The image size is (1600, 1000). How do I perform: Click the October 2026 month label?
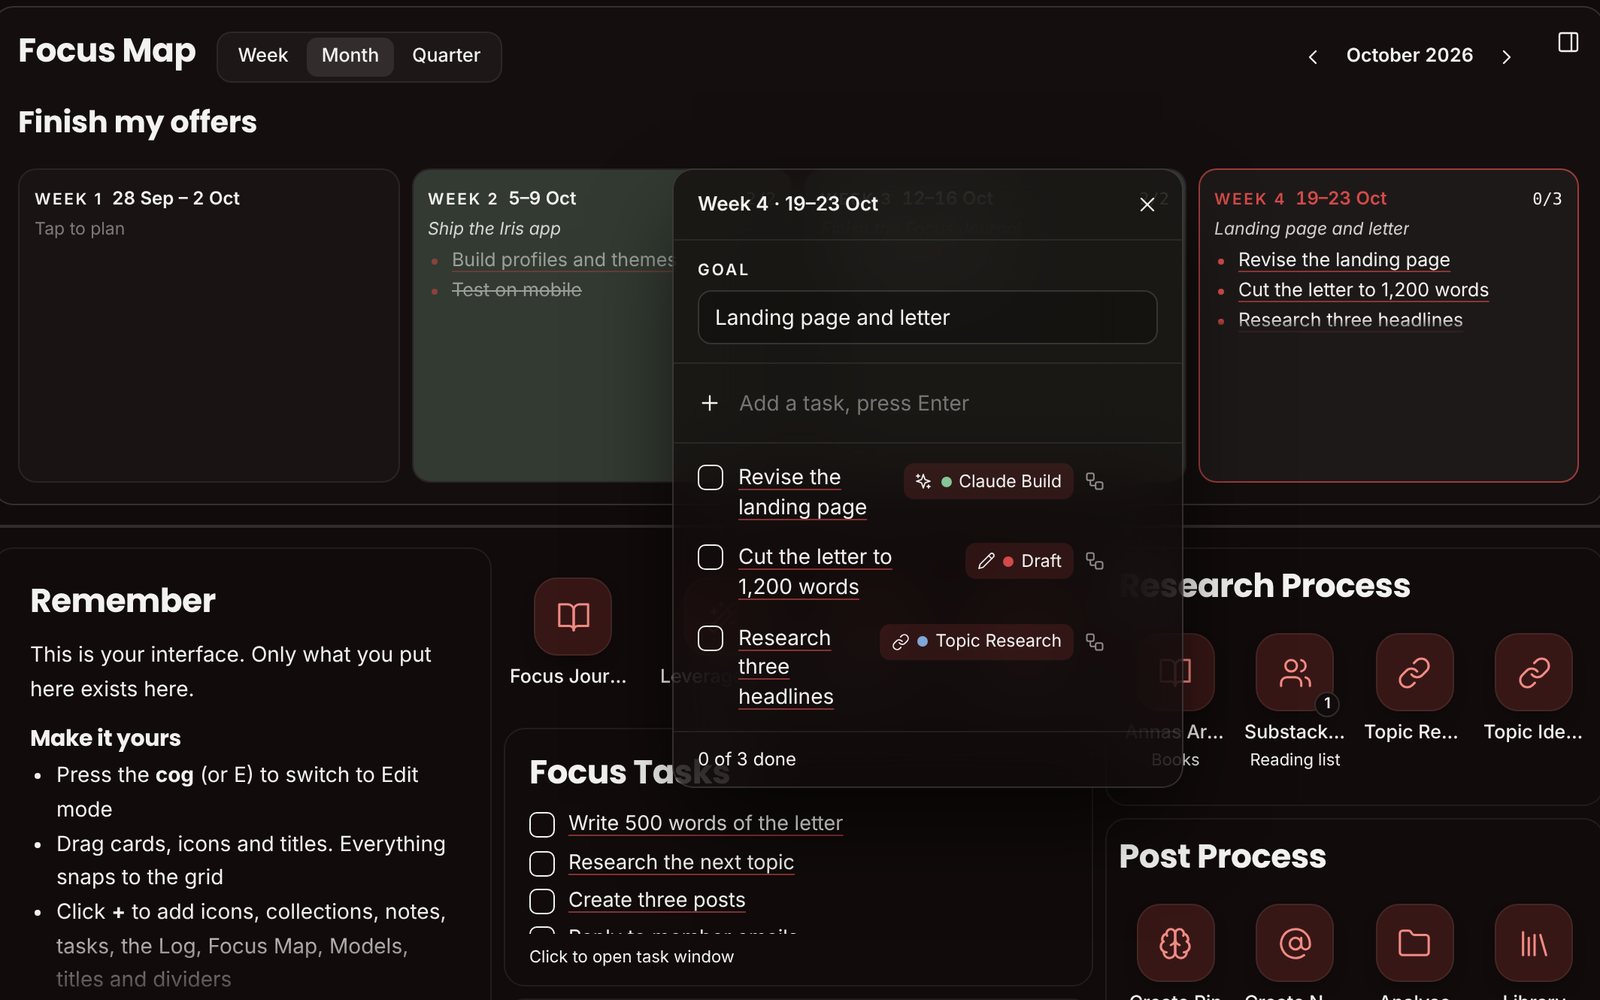(x=1409, y=56)
